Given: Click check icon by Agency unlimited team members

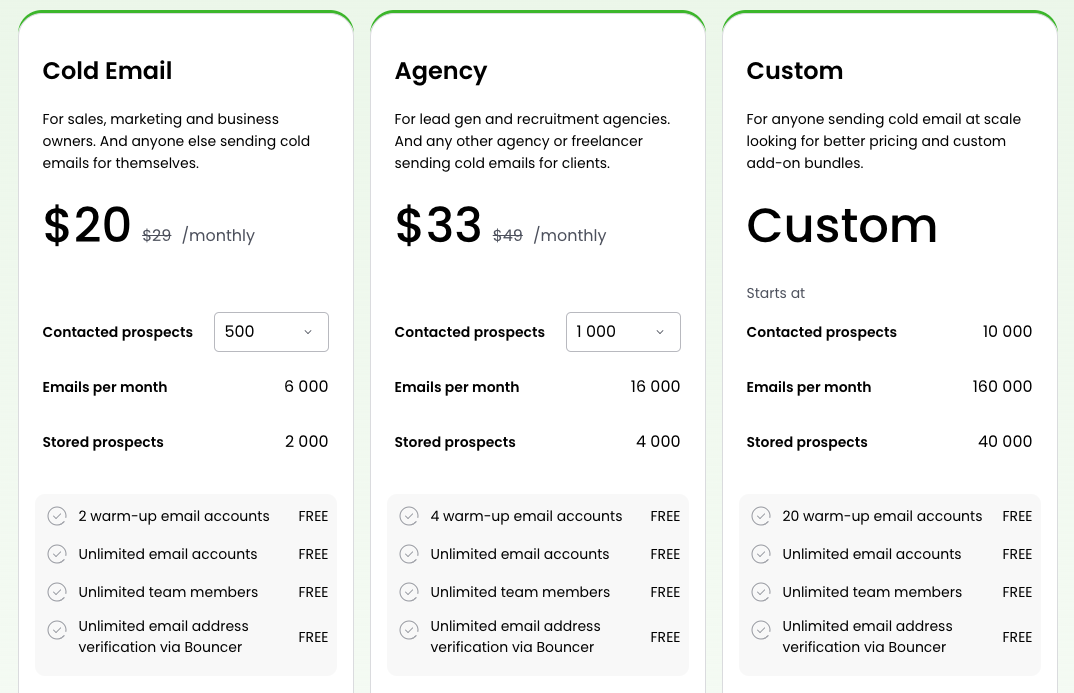Looking at the screenshot, I should (x=409, y=592).
